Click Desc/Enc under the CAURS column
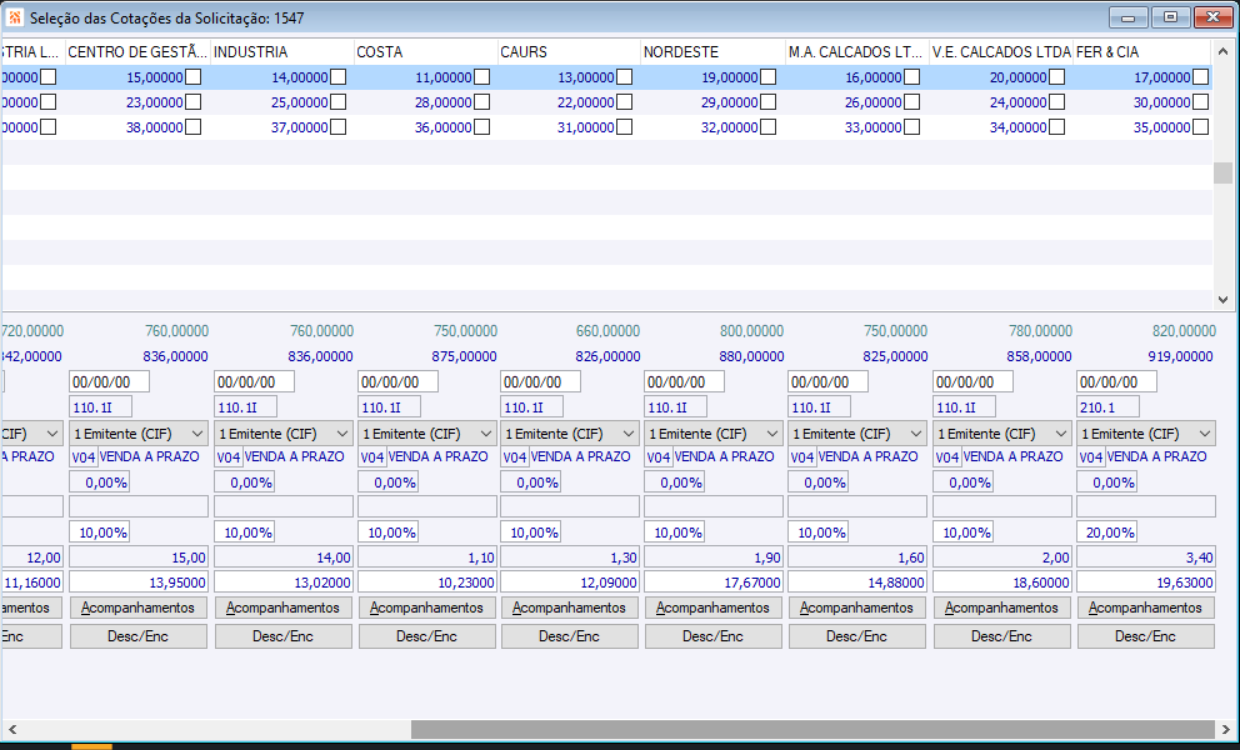This screenshot has width=1240, height=750. point(570,636)
